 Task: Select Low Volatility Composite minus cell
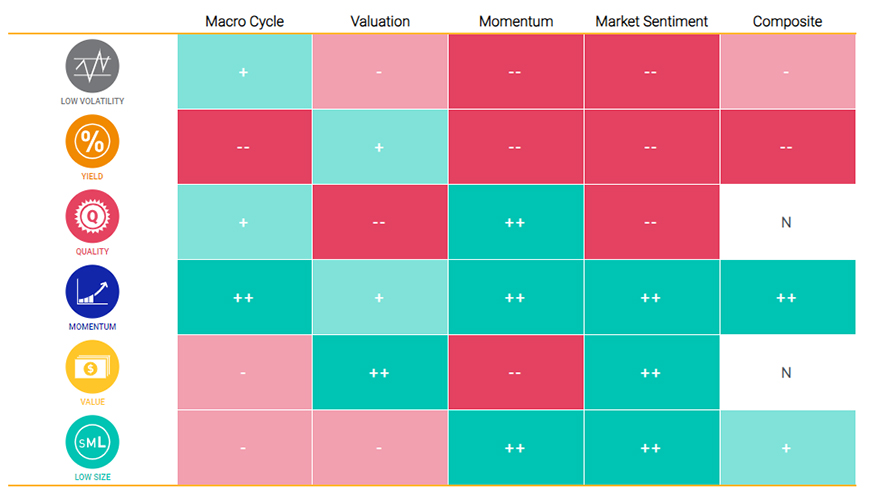pyautogui.click(x=786, y=72)
